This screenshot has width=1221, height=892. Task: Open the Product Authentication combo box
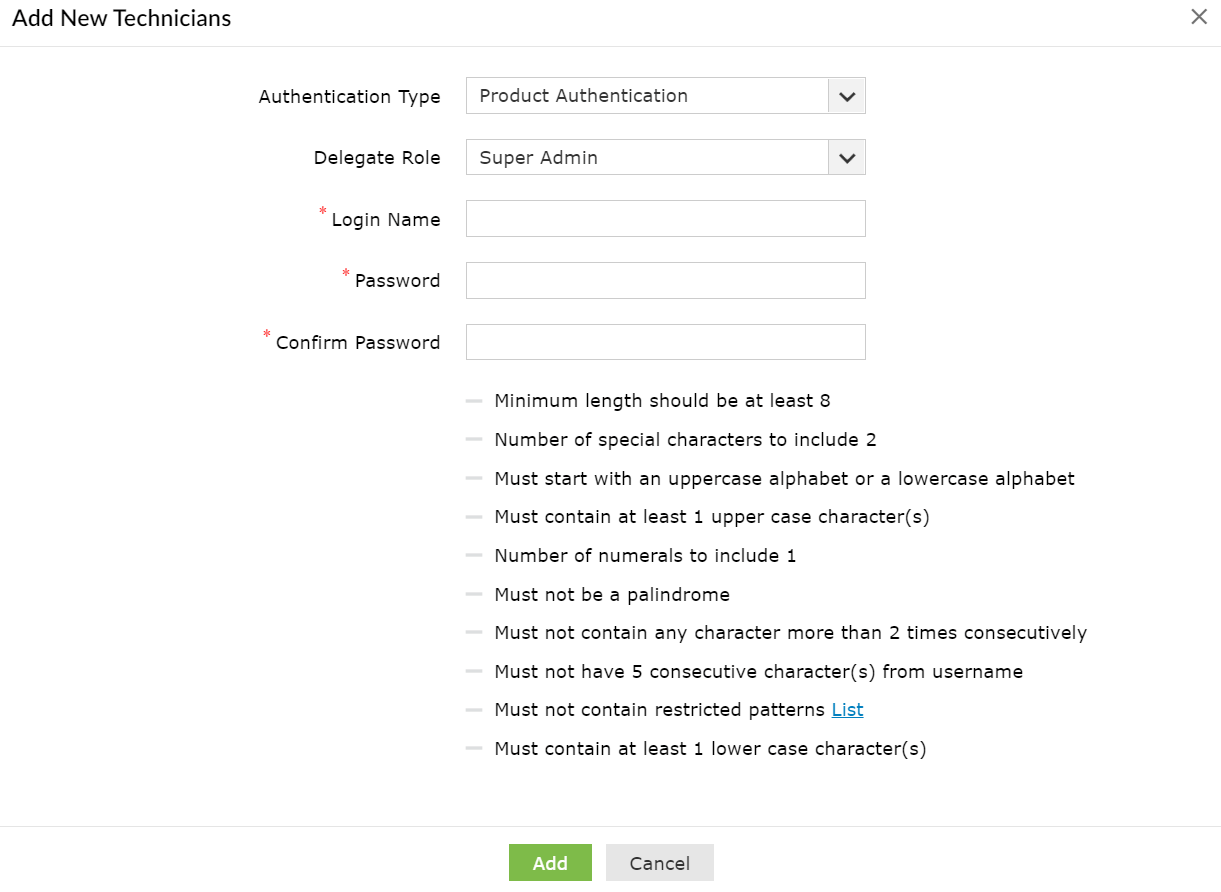[647, 97]
